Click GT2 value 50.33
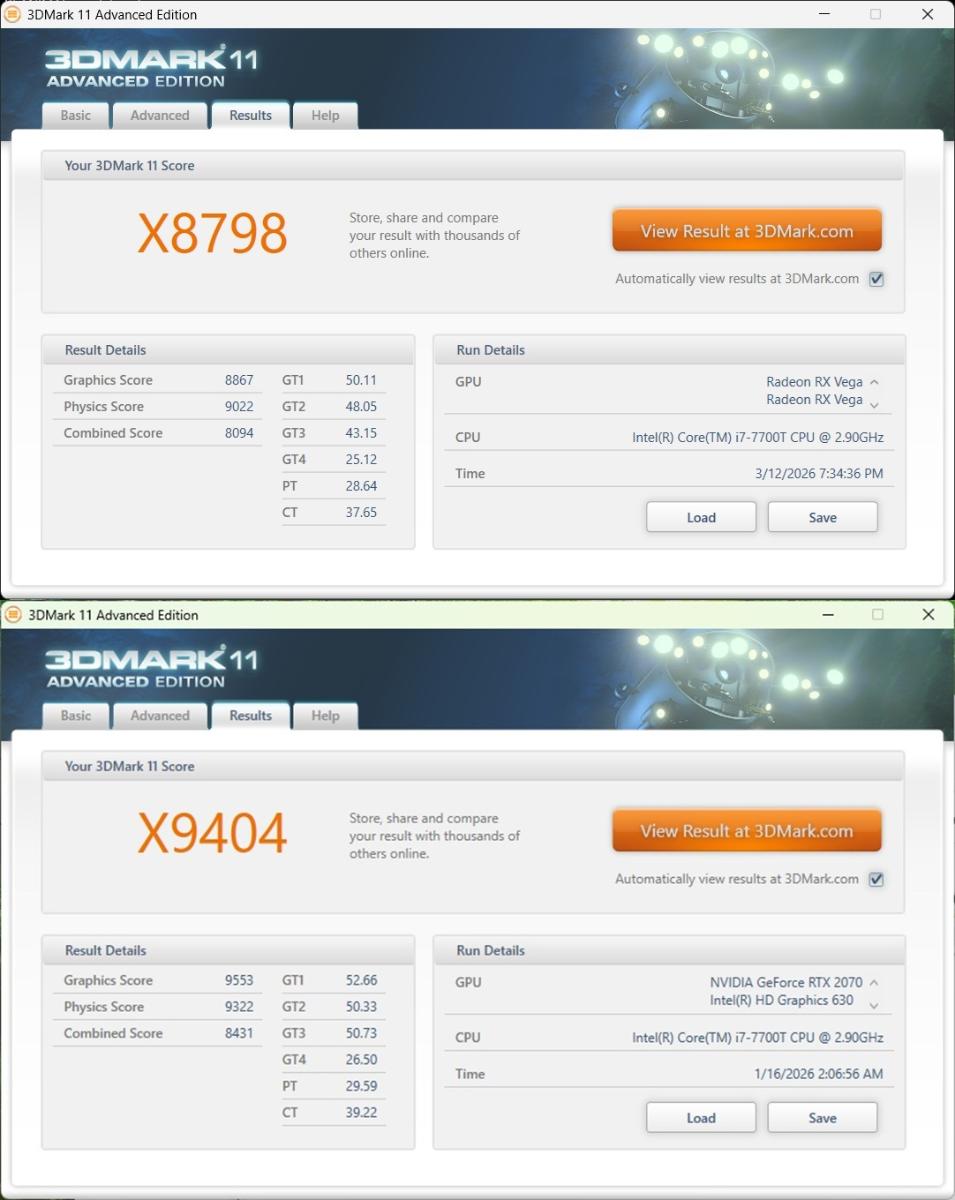This screenshot has width=955, height=1200. pyautogui.click(x=361, y=1006)
